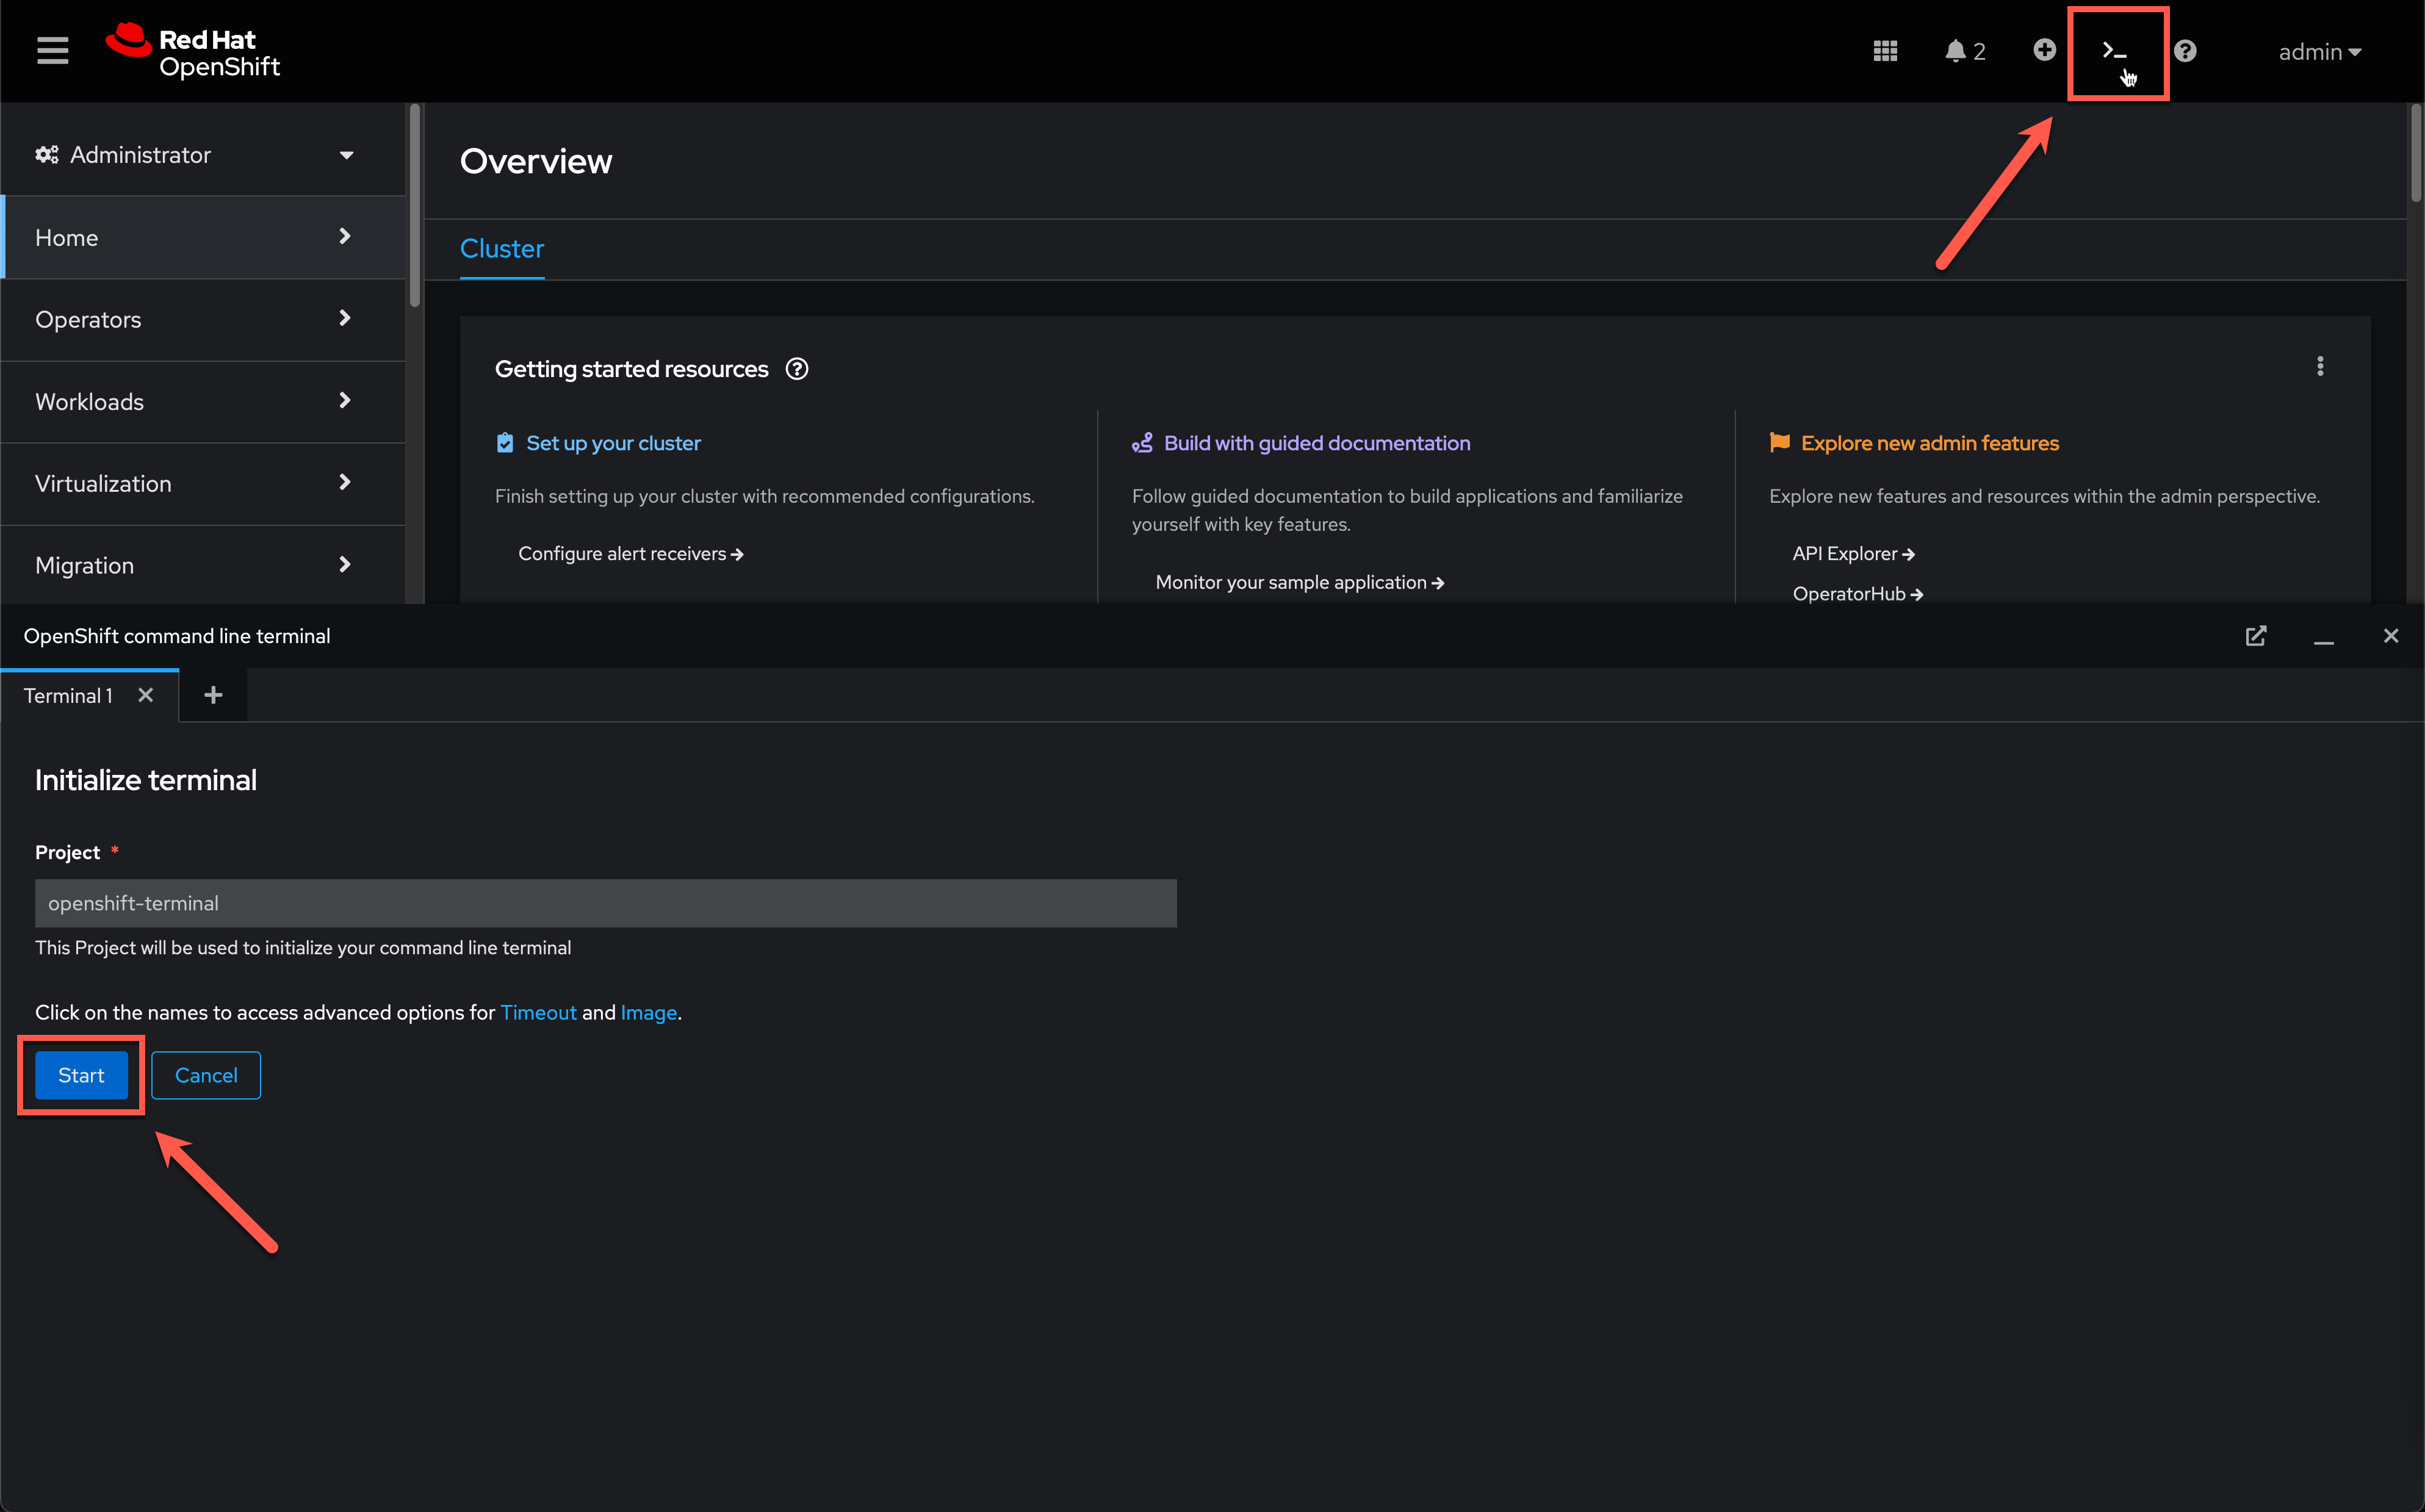The width and height of the screenshot is (2425, 1512).
Task: Open the Getting started kebab menu
Action: tap(2320, 367)
